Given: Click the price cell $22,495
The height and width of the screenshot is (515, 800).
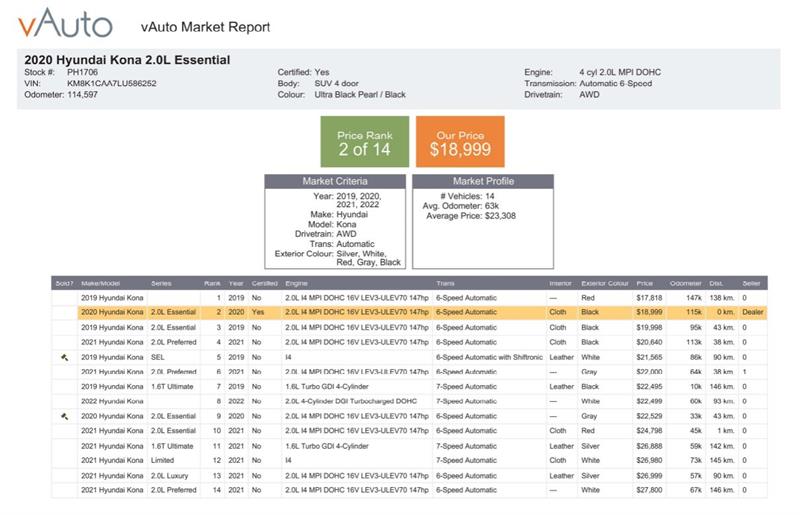Looking at the screenshot, I should click(649, 386).
